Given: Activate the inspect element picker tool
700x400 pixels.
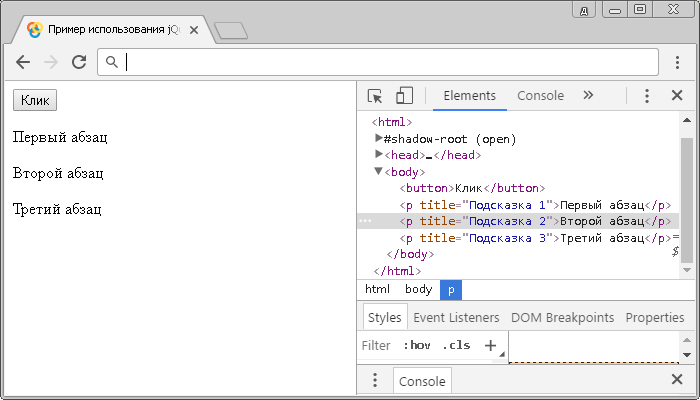Looking at the screenshot, I should [375, 96].
